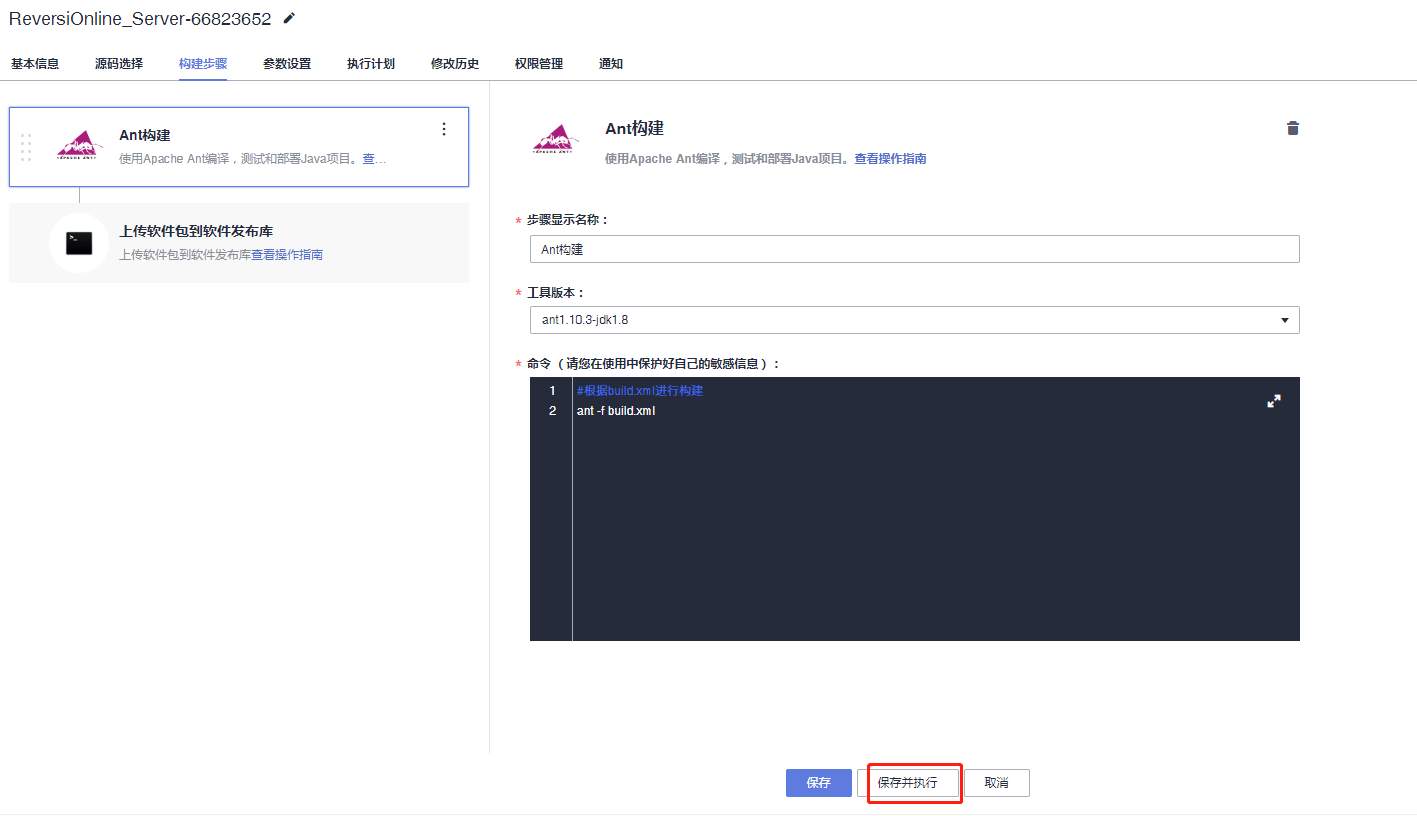Screen dimensions: 1417x816
Task: Open 查看操作指南 link in Ant构建 detail panel
Action: [890, 159]
